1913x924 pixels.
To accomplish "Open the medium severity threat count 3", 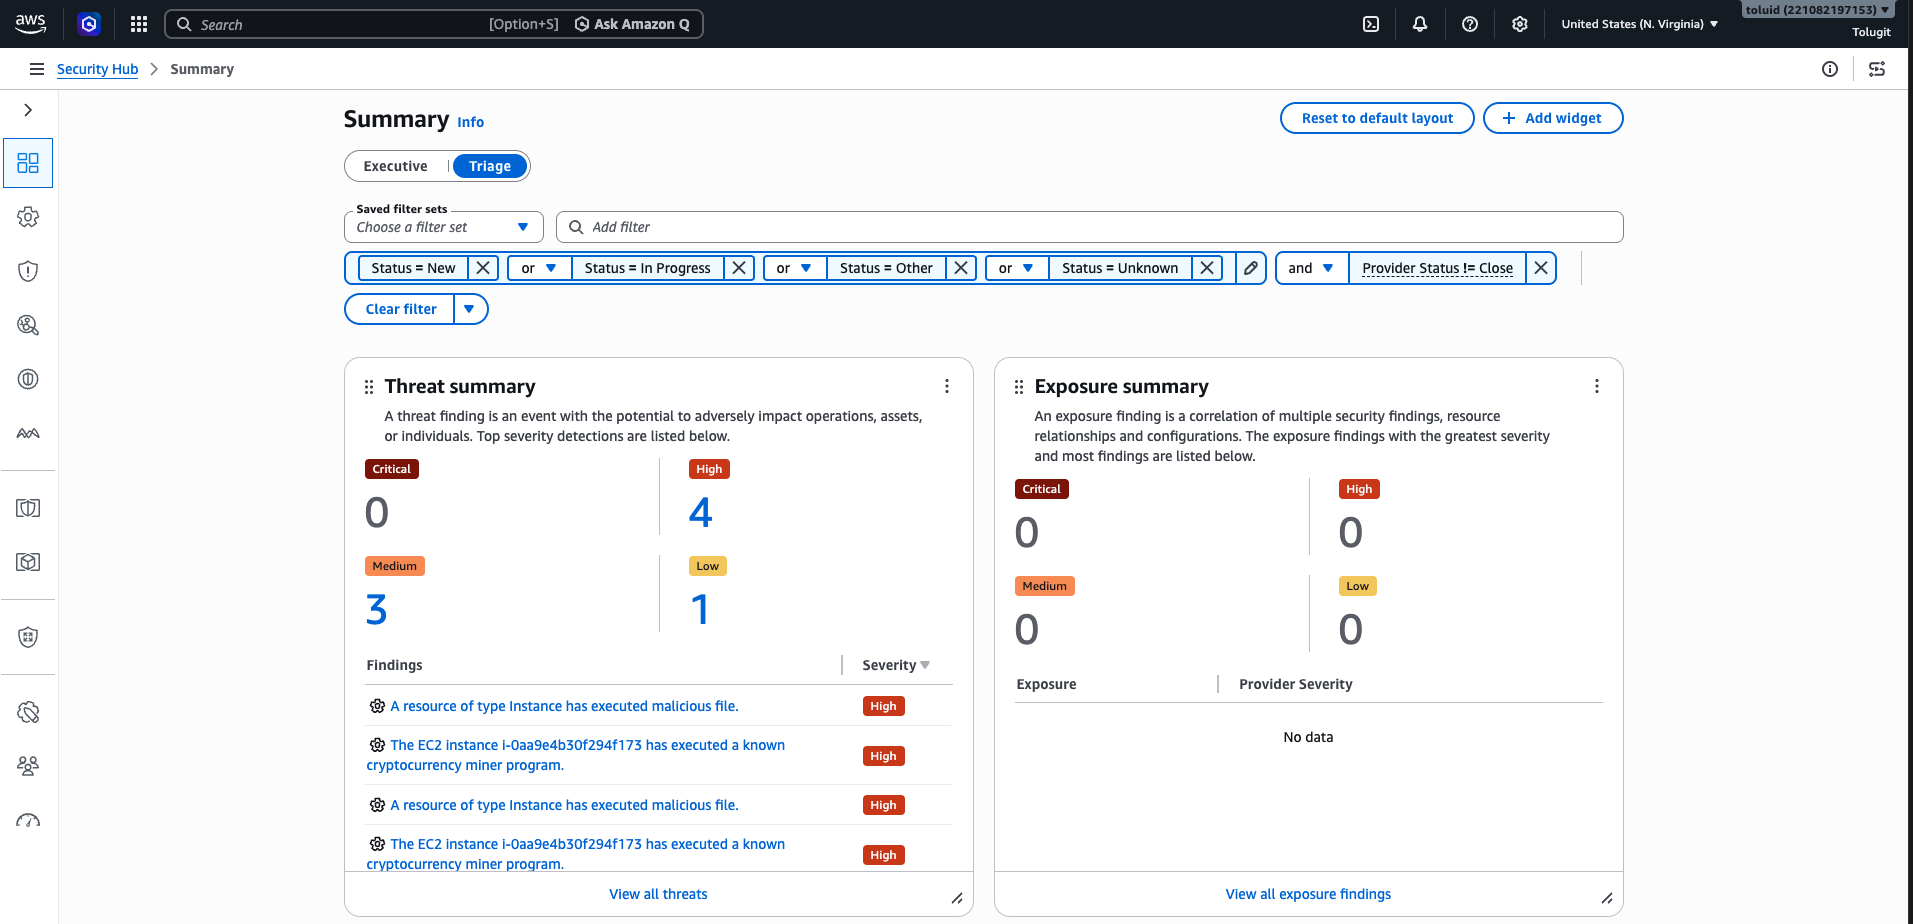I will 376,610.
